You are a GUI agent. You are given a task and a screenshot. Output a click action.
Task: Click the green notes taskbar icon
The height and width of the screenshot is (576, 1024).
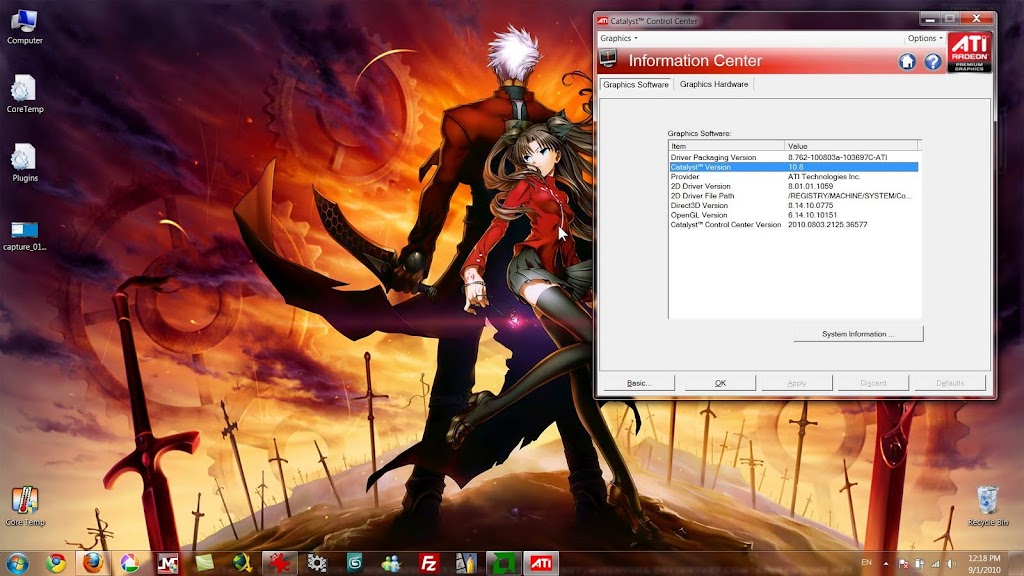click(204, 563)
